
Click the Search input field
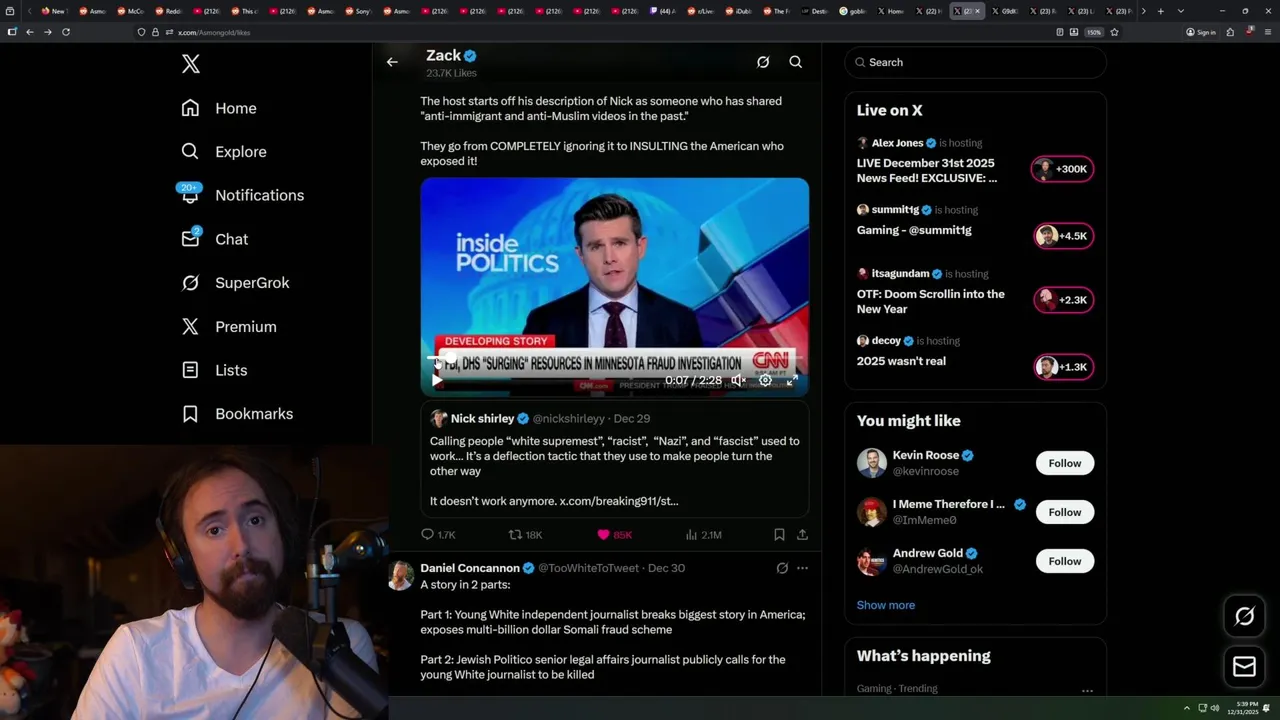click(975, 62)
